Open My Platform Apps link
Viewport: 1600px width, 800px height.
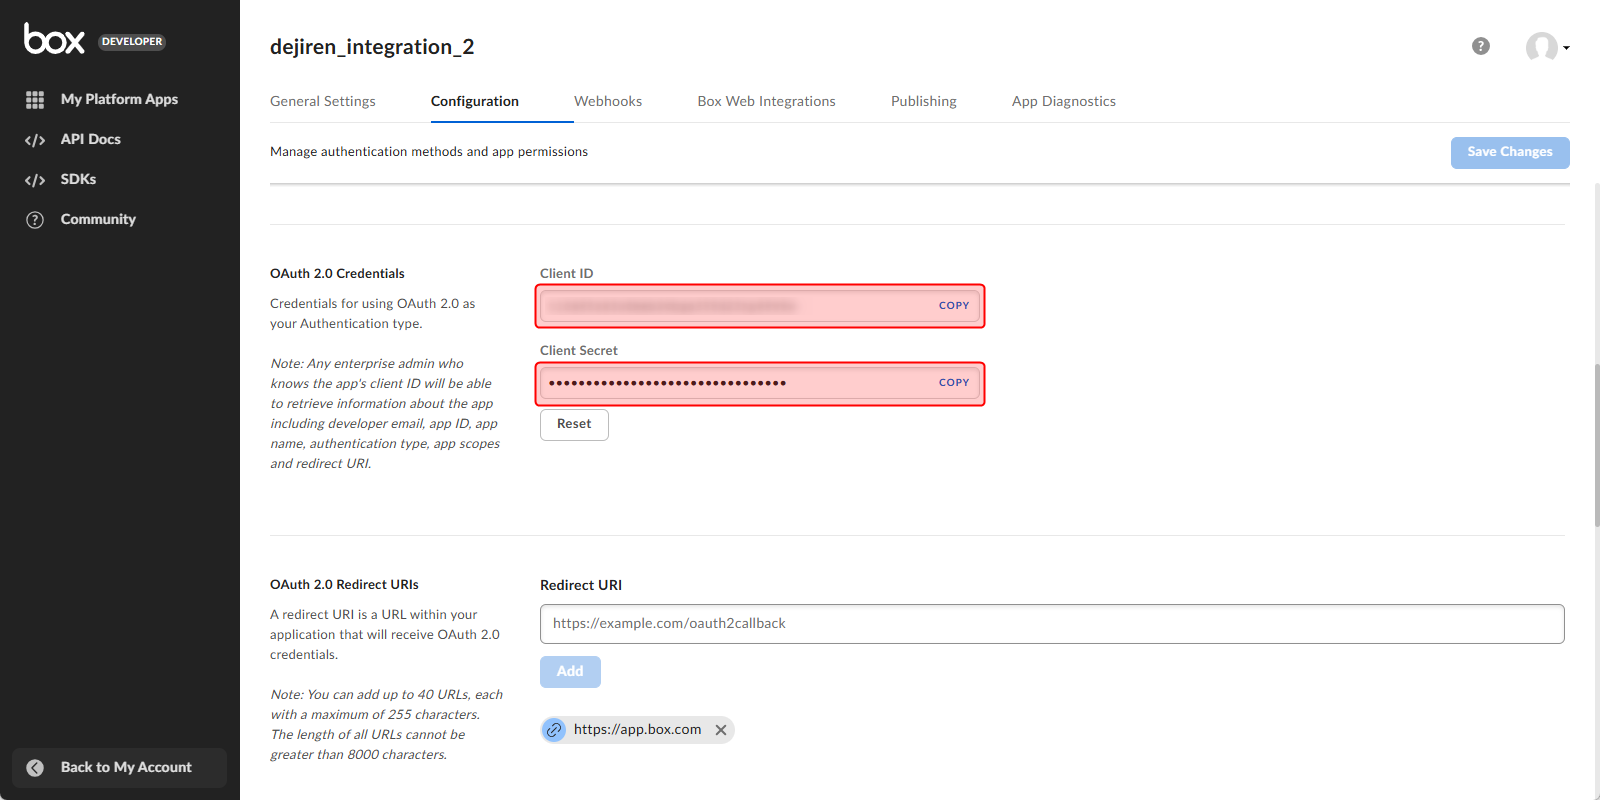pos(119,99)
